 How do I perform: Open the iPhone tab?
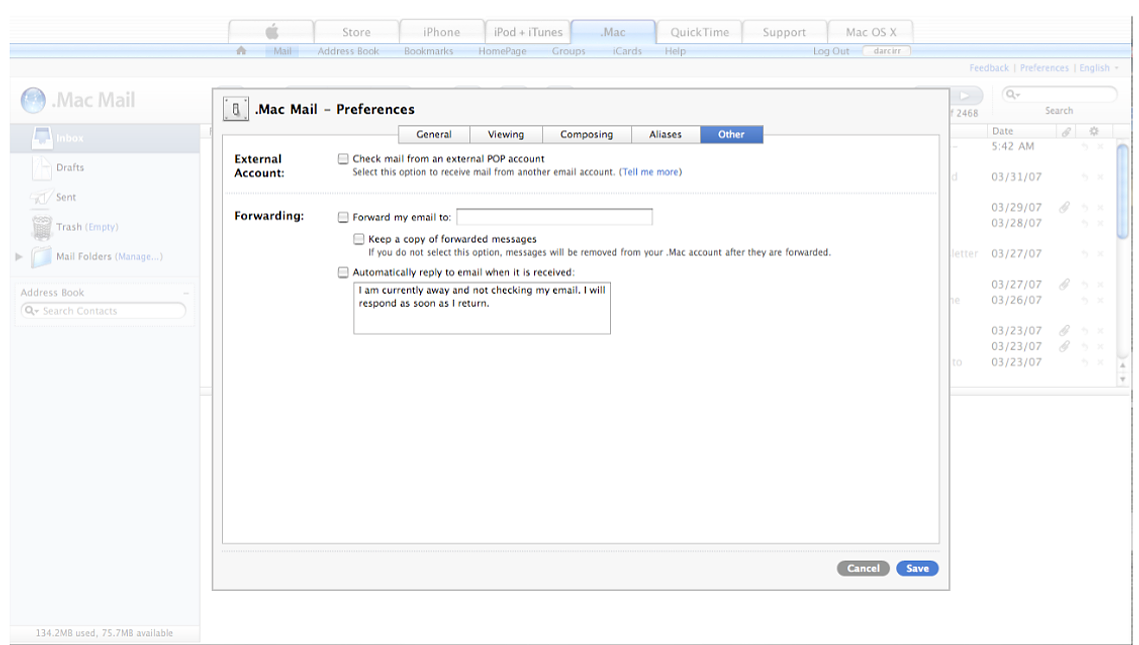[x=442, y=32]
